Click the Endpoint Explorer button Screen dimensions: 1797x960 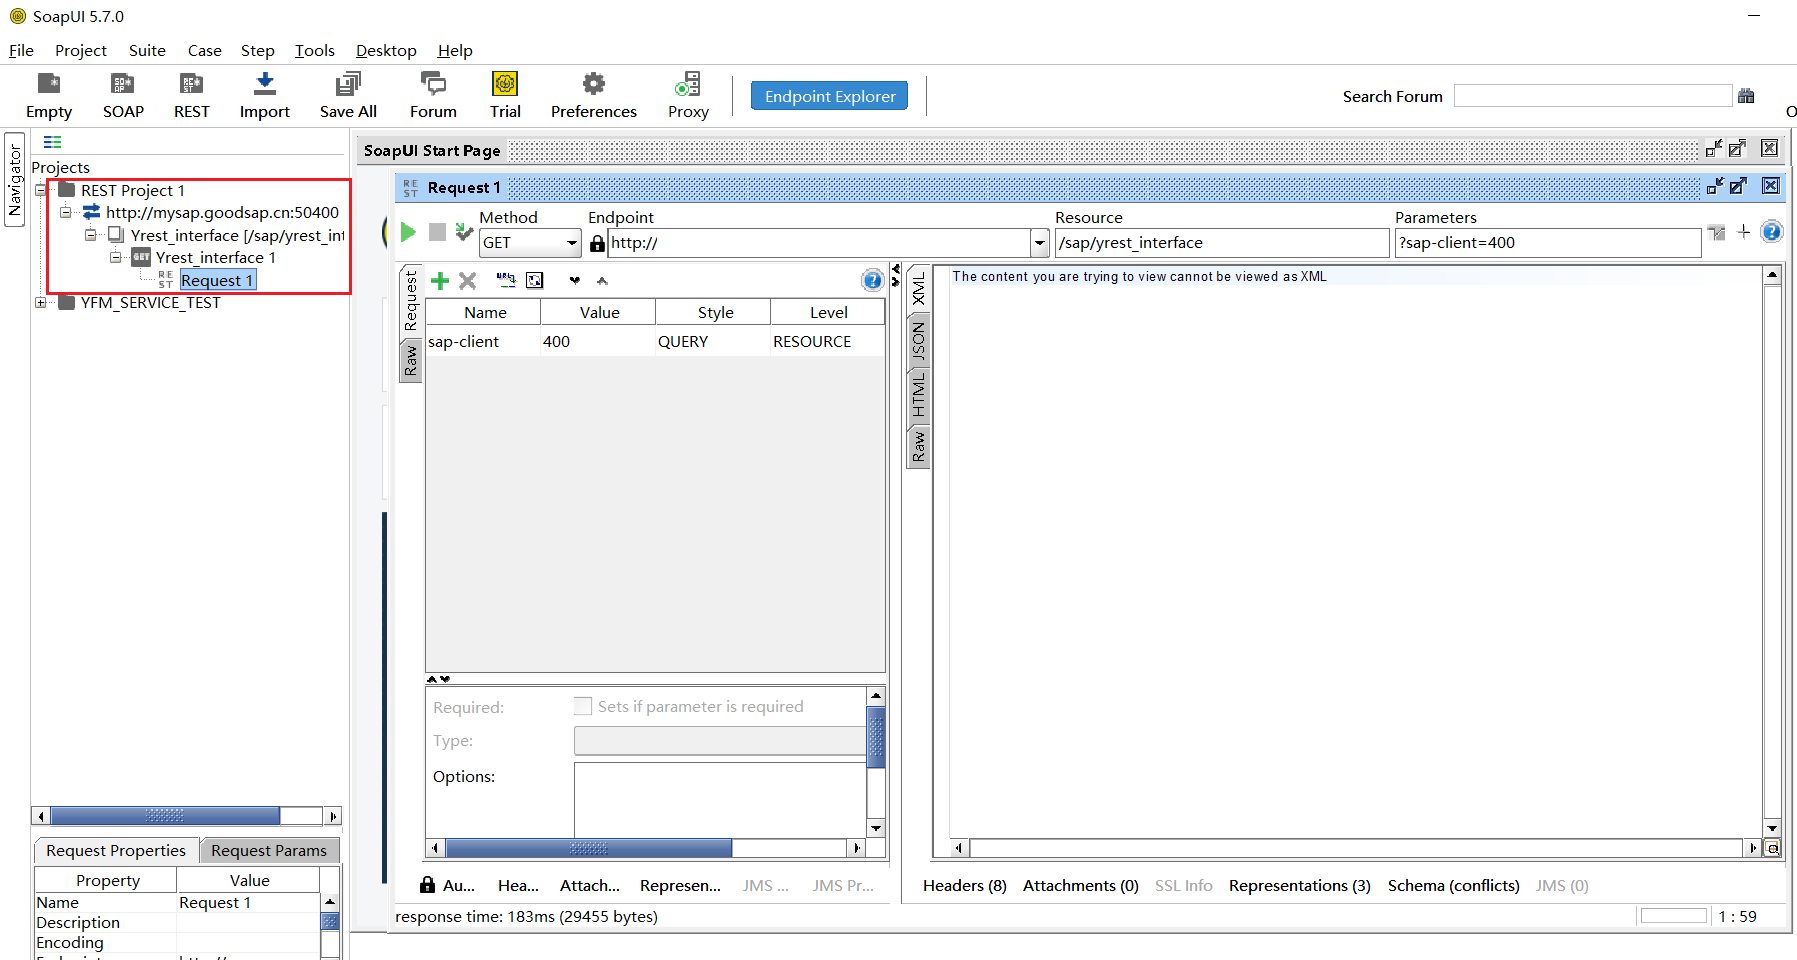(x=829, y=96)
